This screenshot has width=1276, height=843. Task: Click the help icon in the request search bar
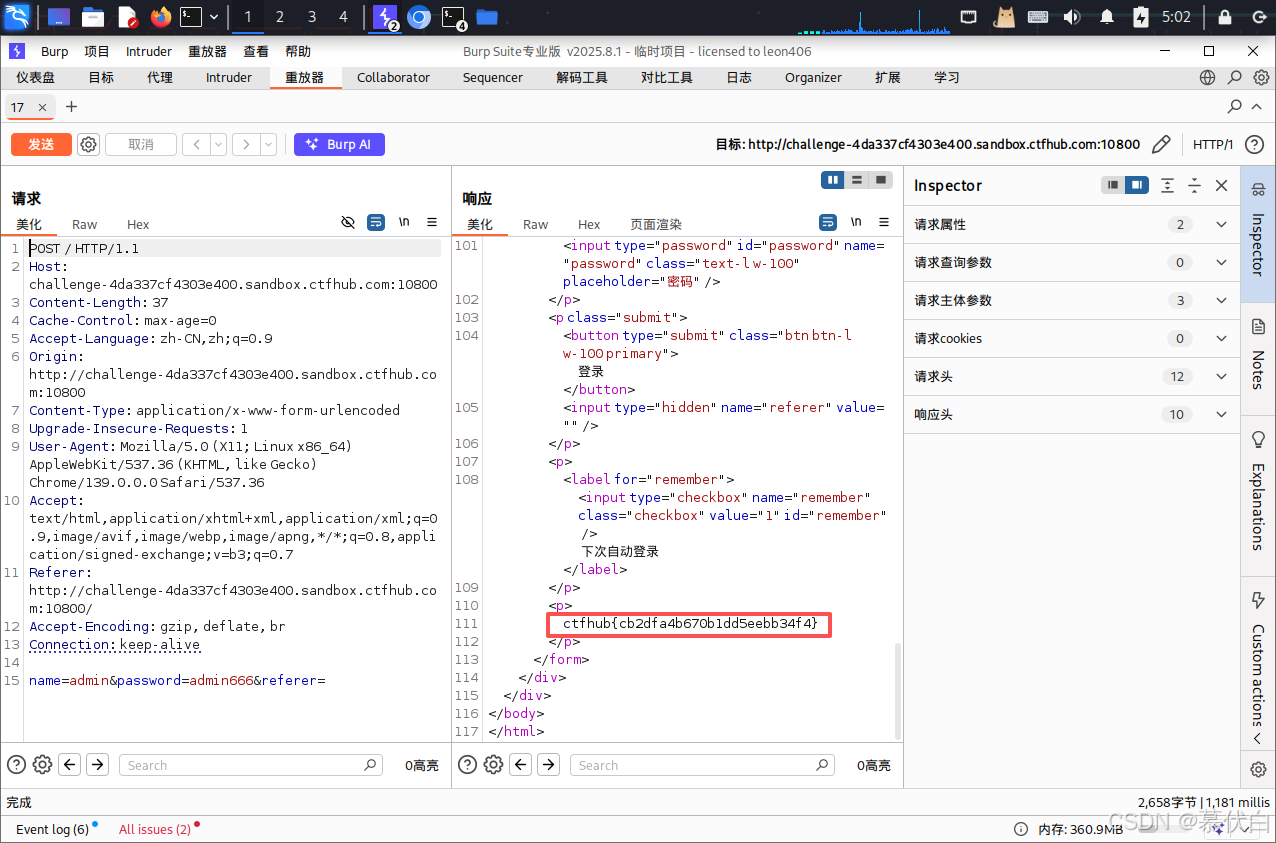click(16, 765)
